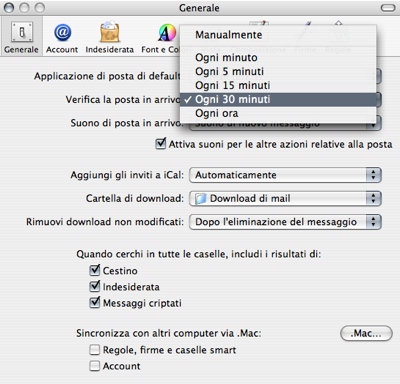
Task: Choose Ogni 15 minuti option
Action: click(x=278, y=85)
